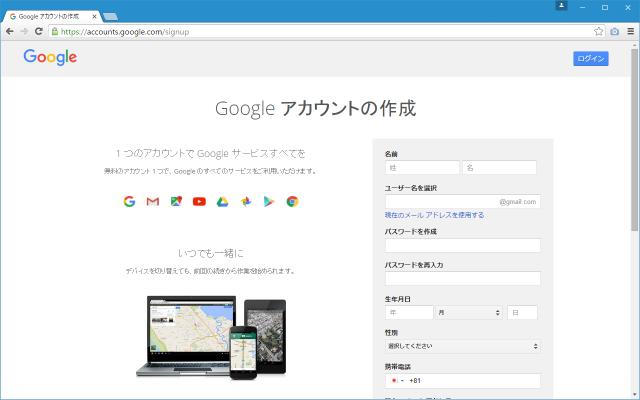Click the Gmail icon
This screenshot has width=640, height=400.
click(x=152, y=201)
